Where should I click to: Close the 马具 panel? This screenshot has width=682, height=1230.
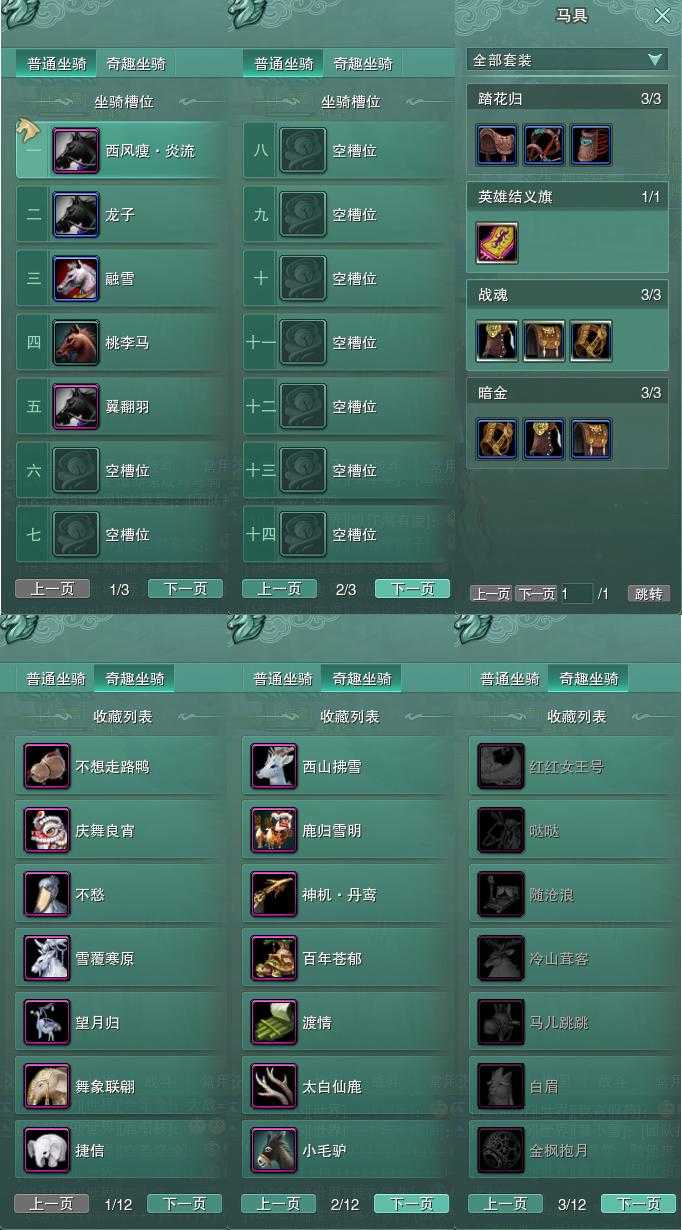tap(662, 16)
